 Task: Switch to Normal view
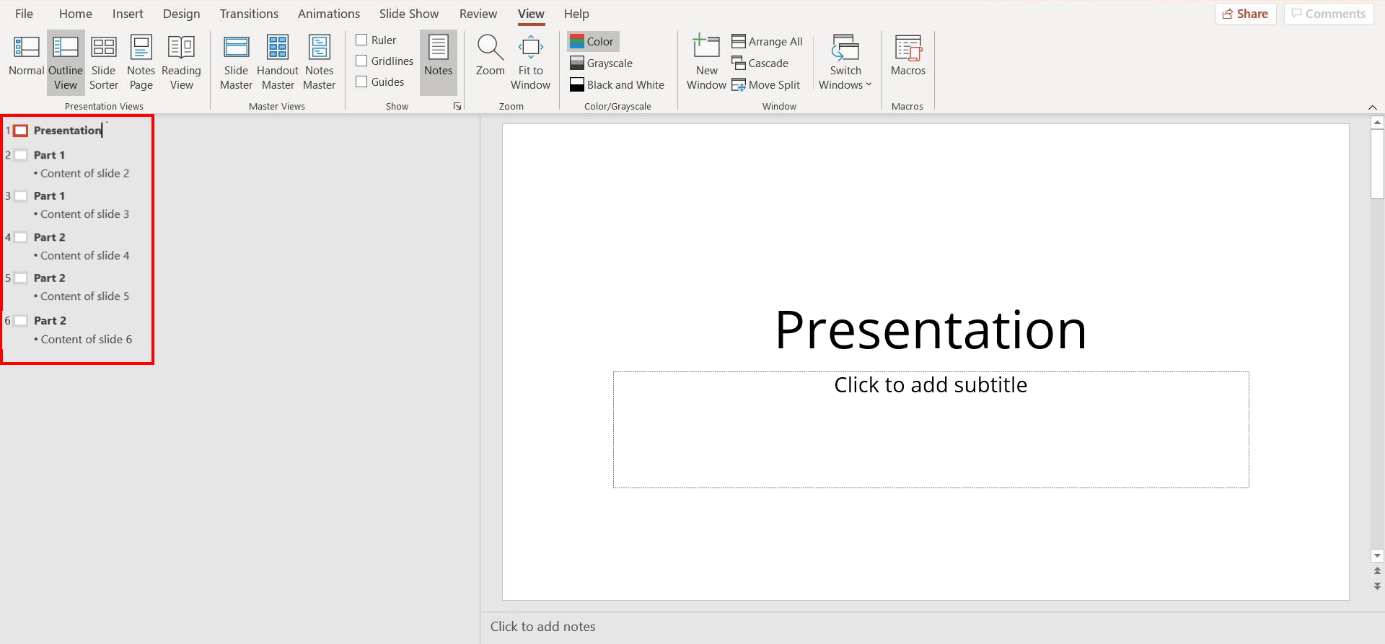coord(25,62)
